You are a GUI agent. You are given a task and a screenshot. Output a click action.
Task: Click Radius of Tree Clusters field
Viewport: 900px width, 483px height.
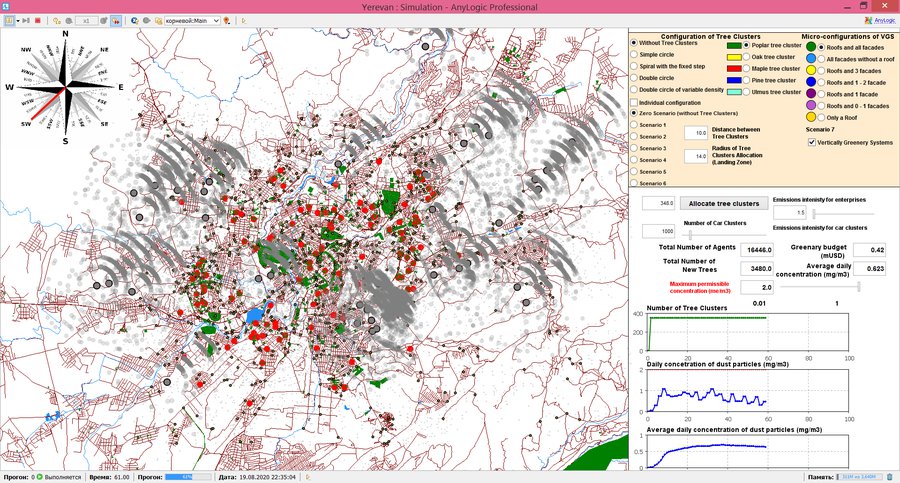tap(696, 156)
